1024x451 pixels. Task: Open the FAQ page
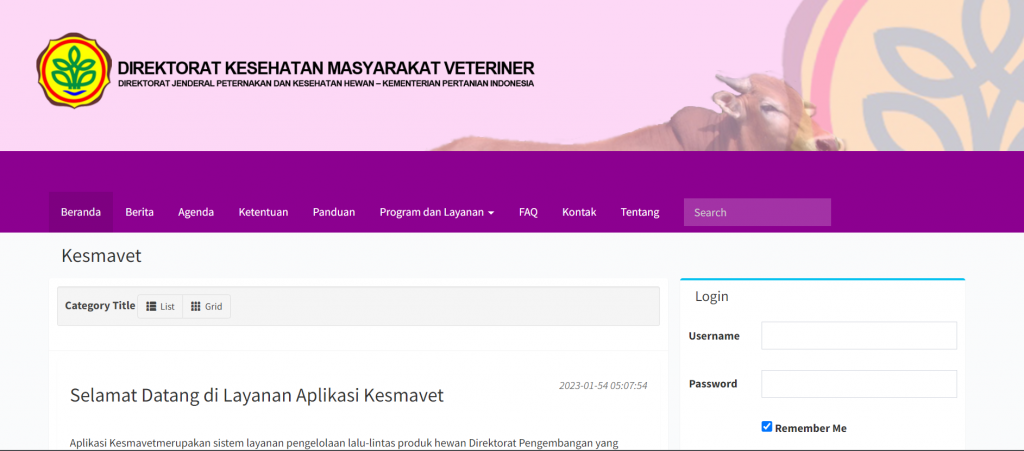pyautogui.click(x=528, y=212)
